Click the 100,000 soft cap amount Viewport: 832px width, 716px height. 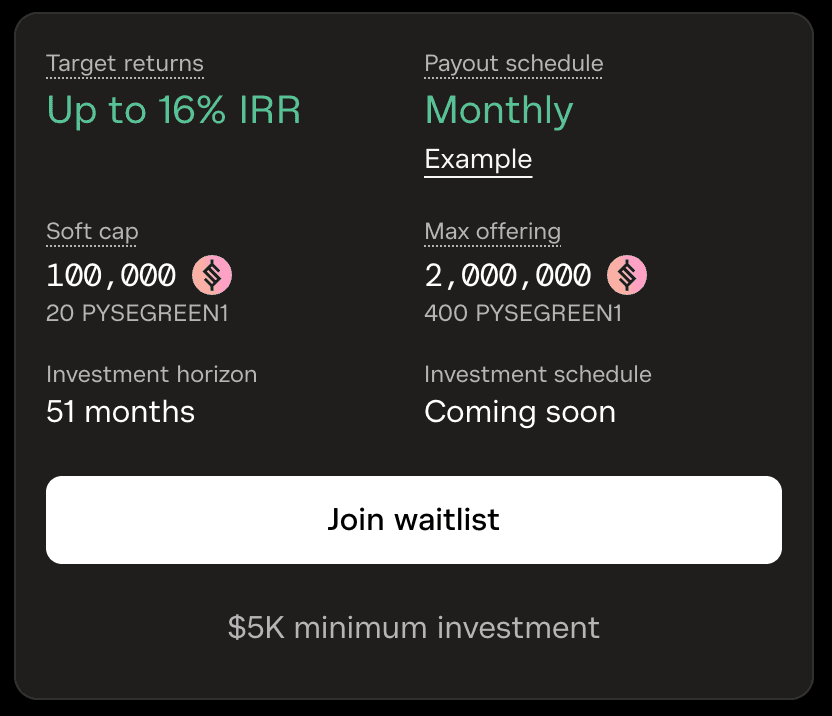(x=111, y=275)
